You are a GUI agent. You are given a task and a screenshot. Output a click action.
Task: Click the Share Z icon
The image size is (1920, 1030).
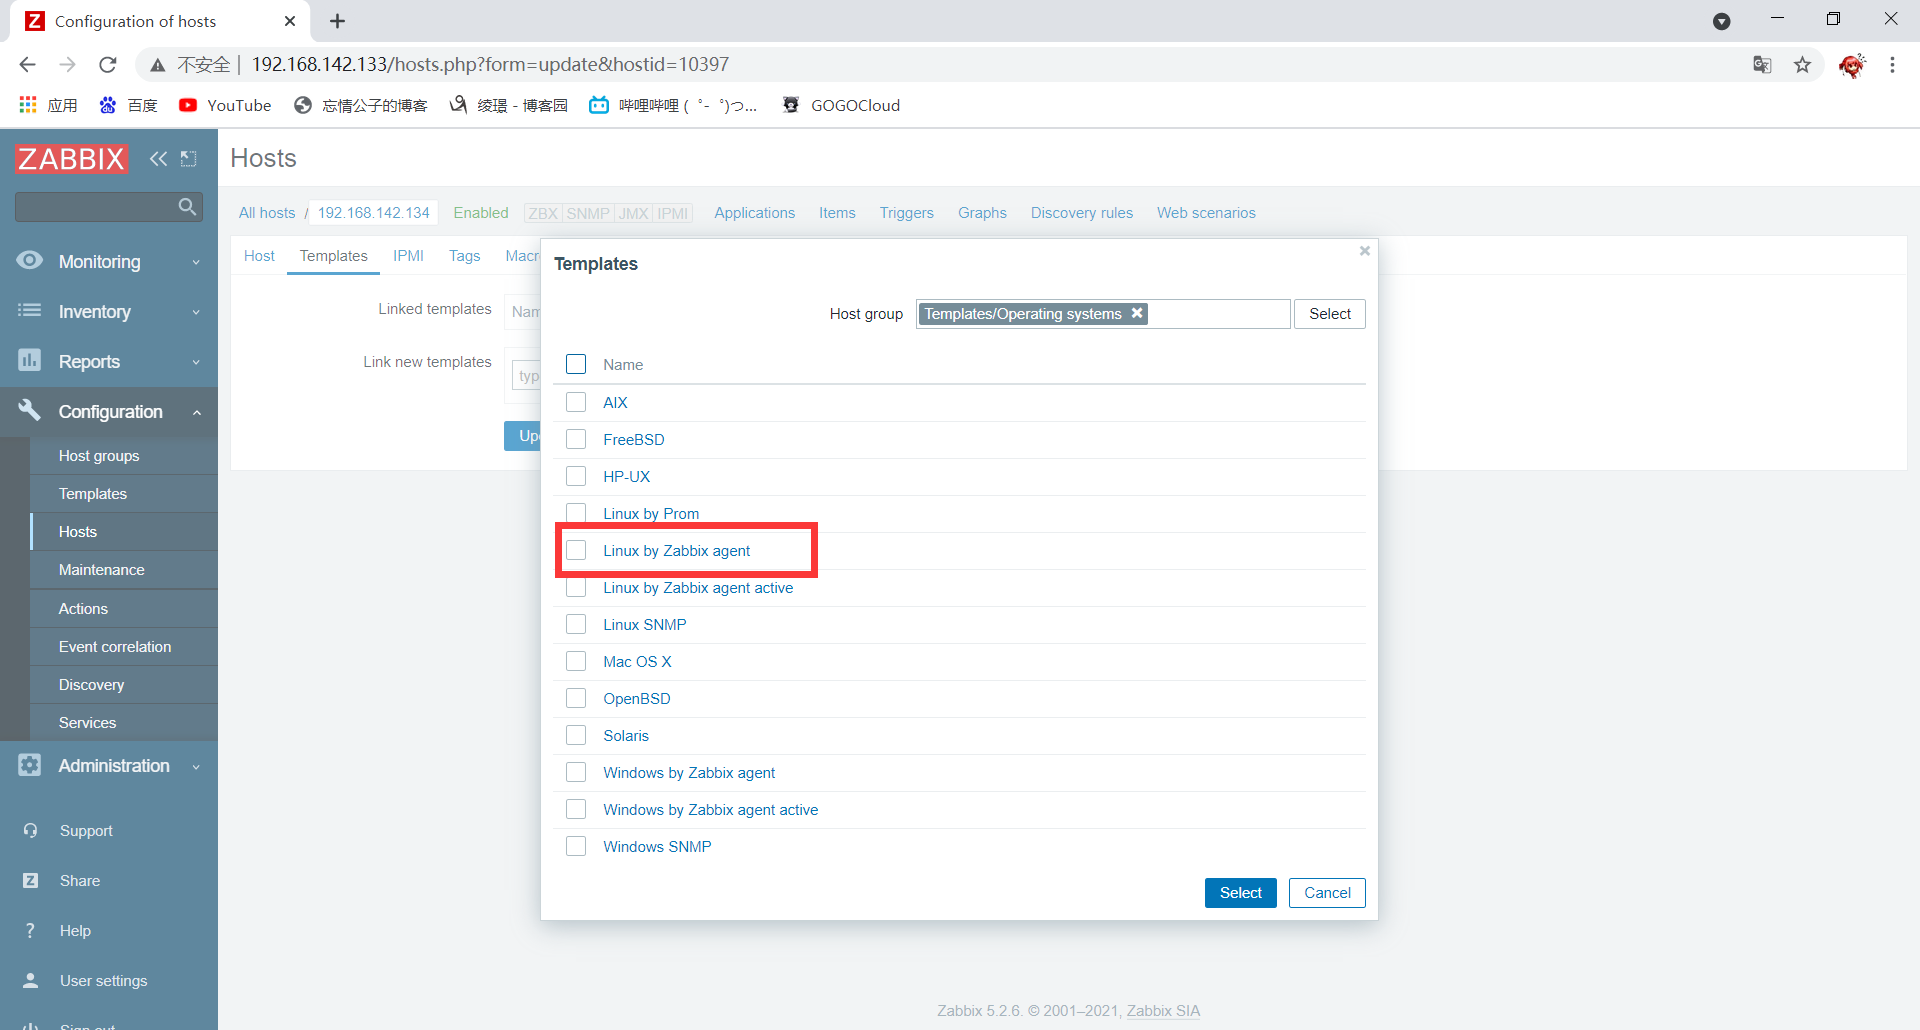(x=30, y=880)
